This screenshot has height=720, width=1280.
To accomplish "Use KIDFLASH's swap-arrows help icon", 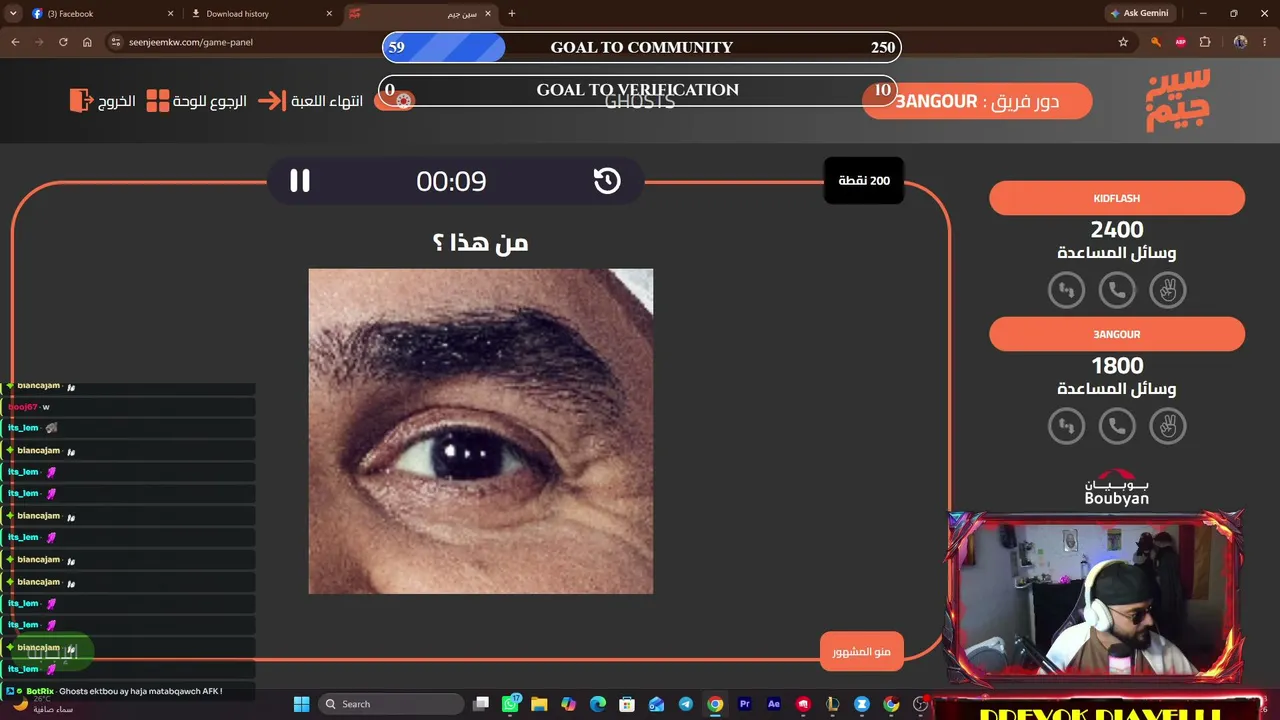I will (1066, 290).
